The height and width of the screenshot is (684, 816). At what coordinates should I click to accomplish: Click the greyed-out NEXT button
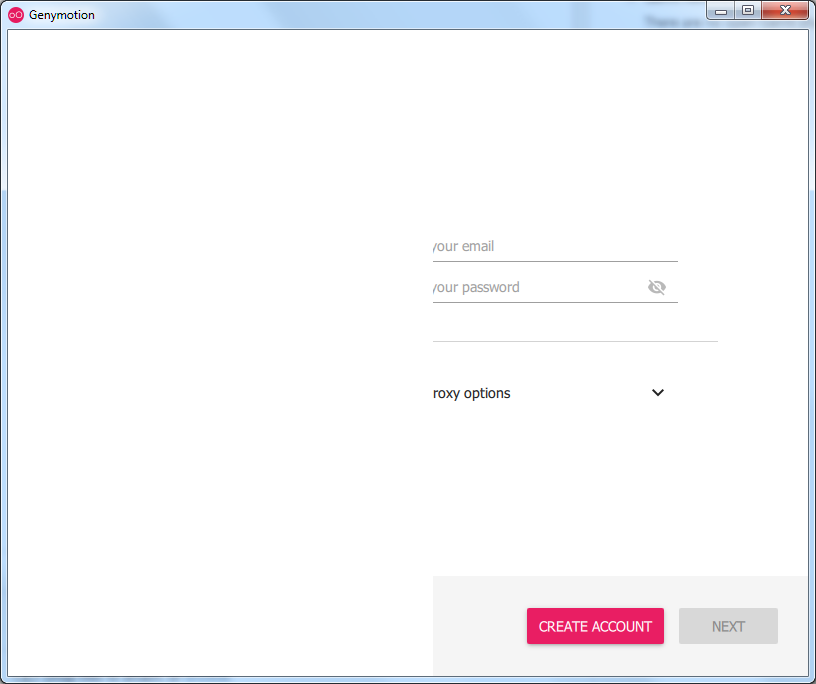pyautogui.click(x=728, y=626)
